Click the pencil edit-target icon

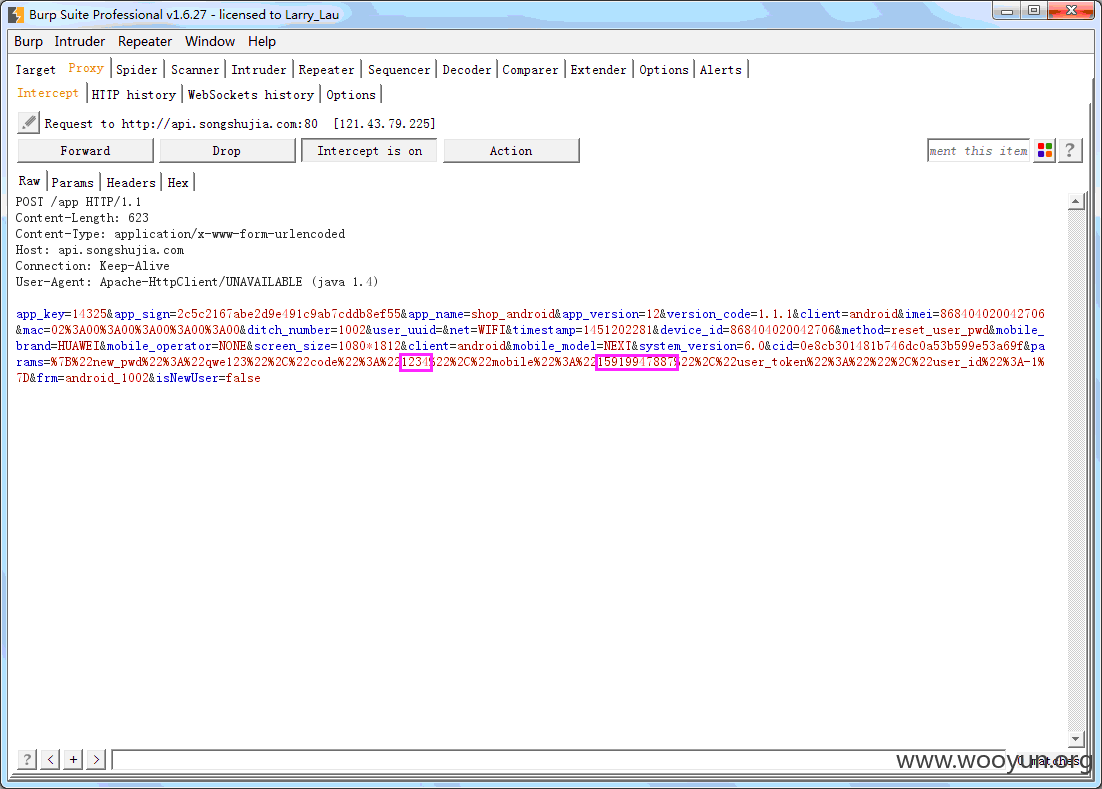pos(28,123)
